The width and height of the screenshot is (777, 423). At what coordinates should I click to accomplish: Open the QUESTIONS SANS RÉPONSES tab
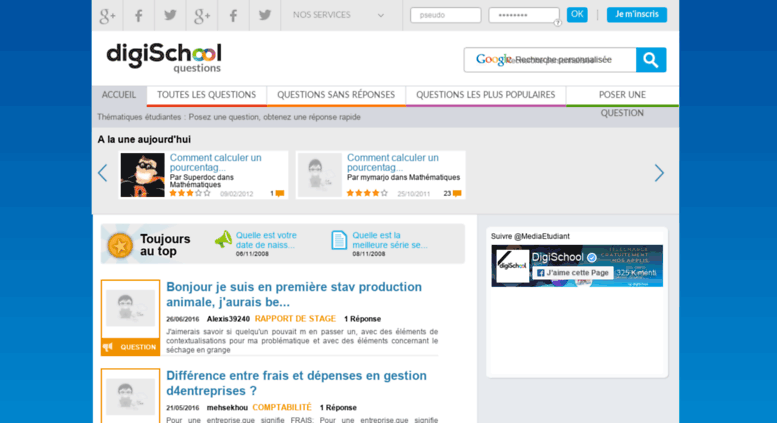(x=336, y=95)
